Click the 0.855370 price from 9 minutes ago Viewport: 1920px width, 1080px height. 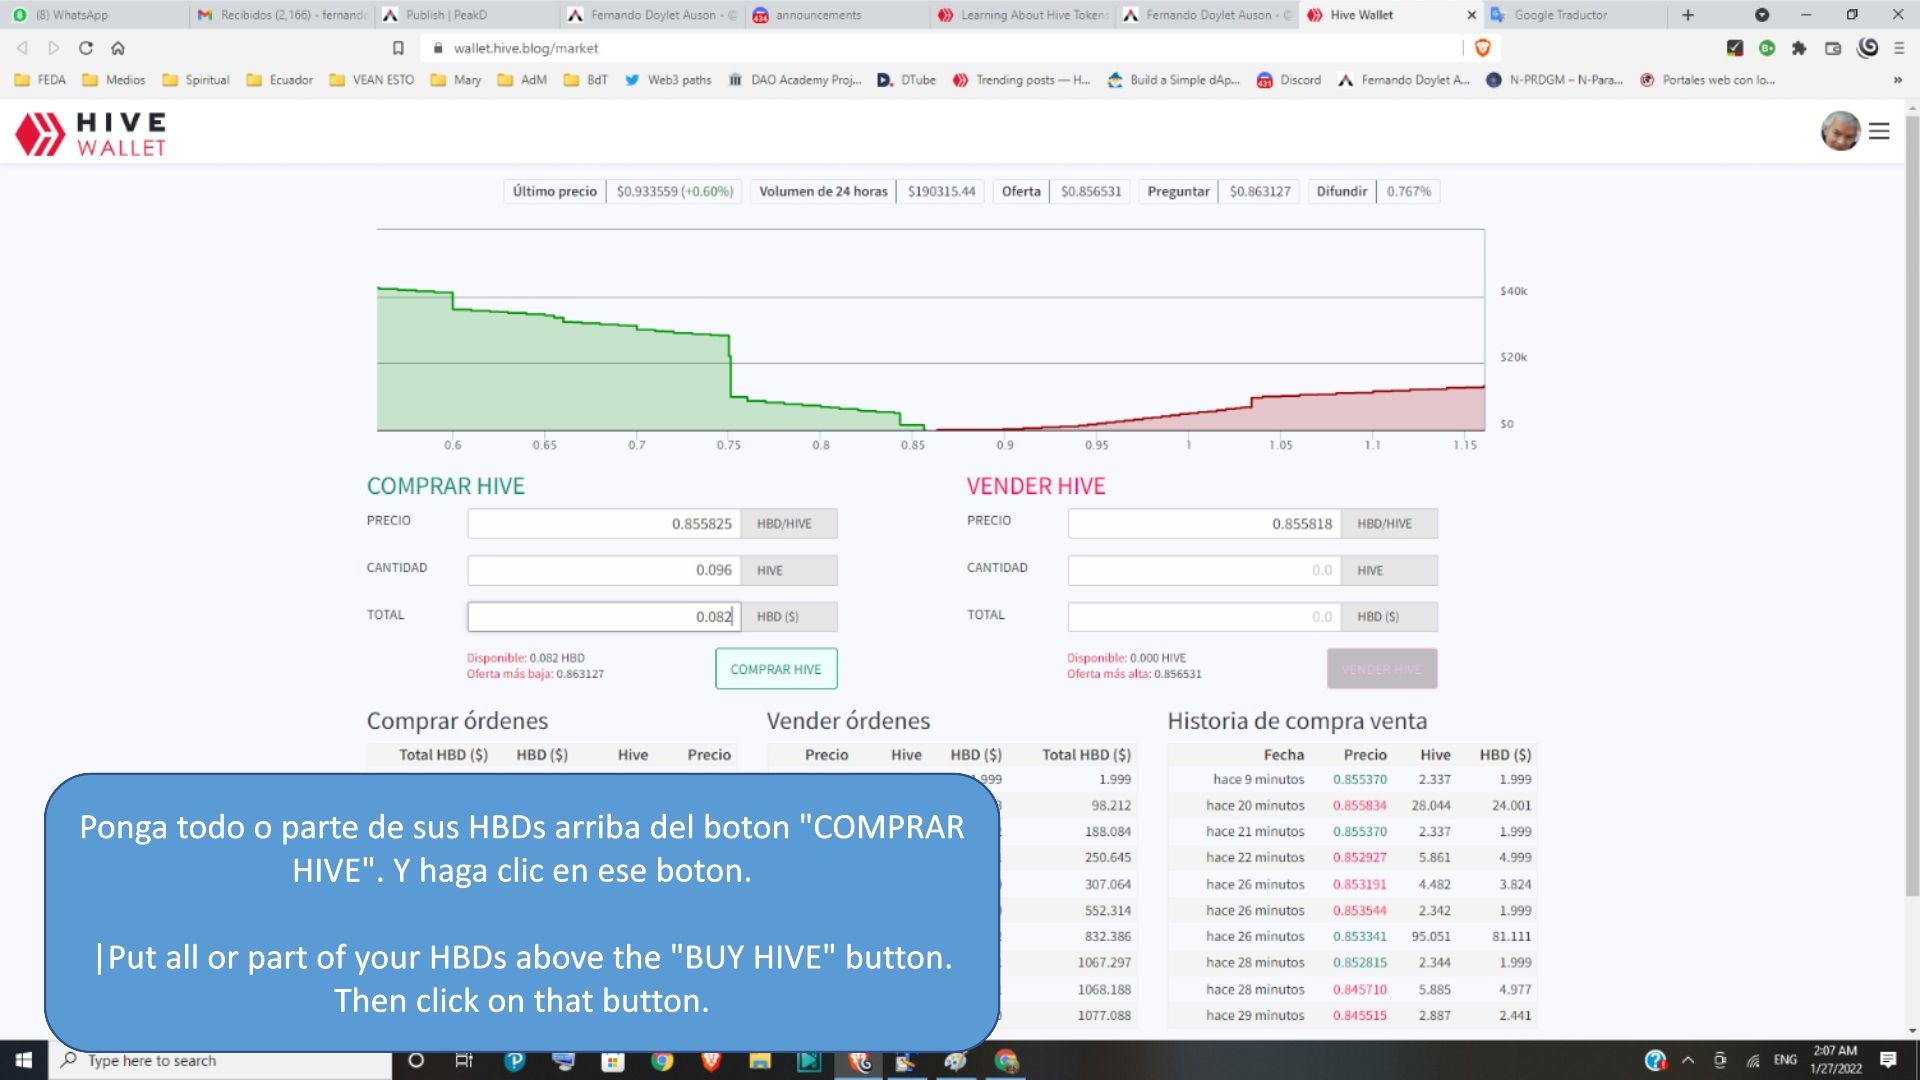(1359, 779)
